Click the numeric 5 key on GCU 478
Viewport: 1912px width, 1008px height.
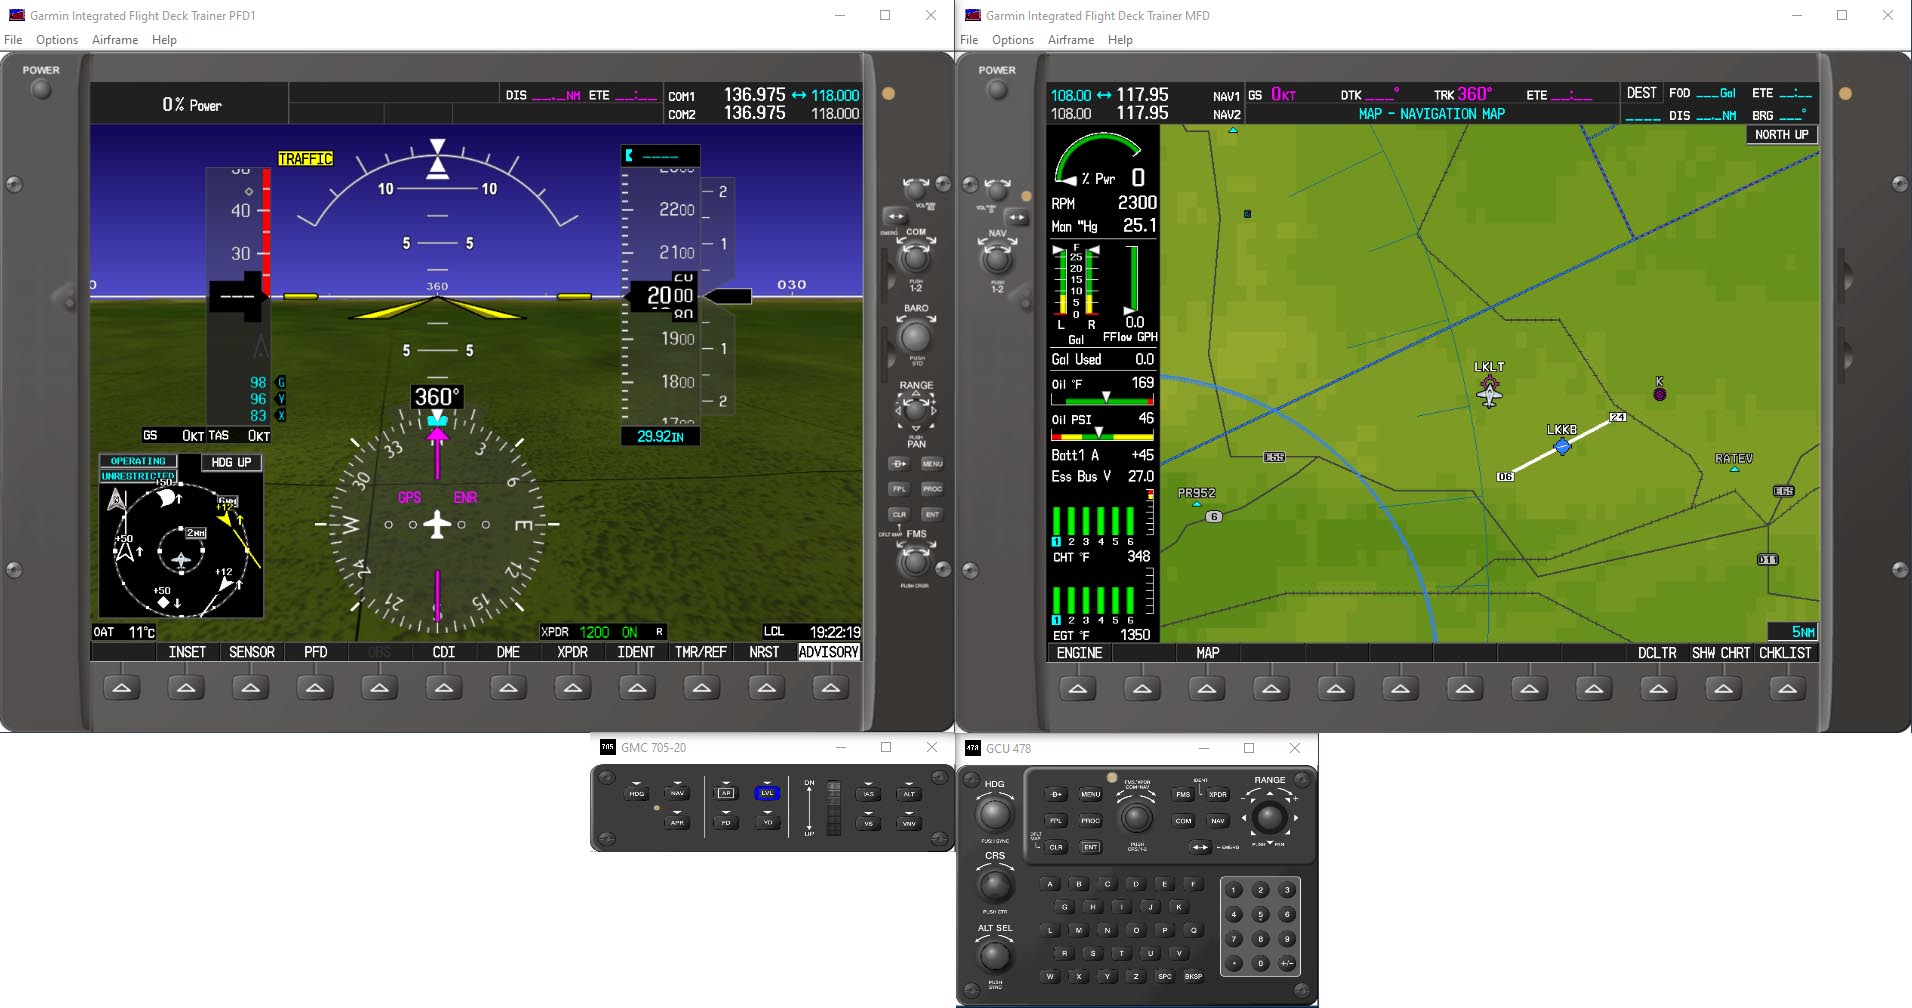(x=1261, y=914)
